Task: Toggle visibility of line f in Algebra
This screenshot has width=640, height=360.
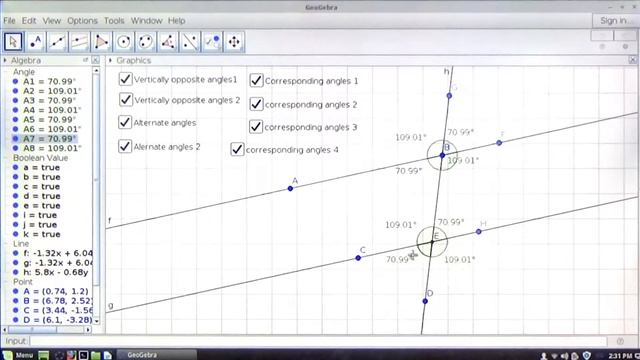Action: tap(16, 253)
